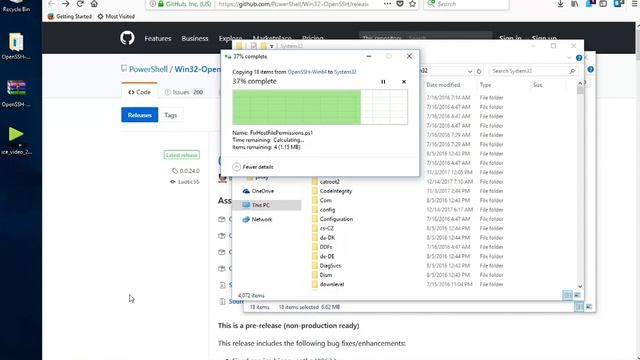Viewport: 640px width, 360px height.
Task: Select the DiagSvcs folder
Action: coord(326,266)
